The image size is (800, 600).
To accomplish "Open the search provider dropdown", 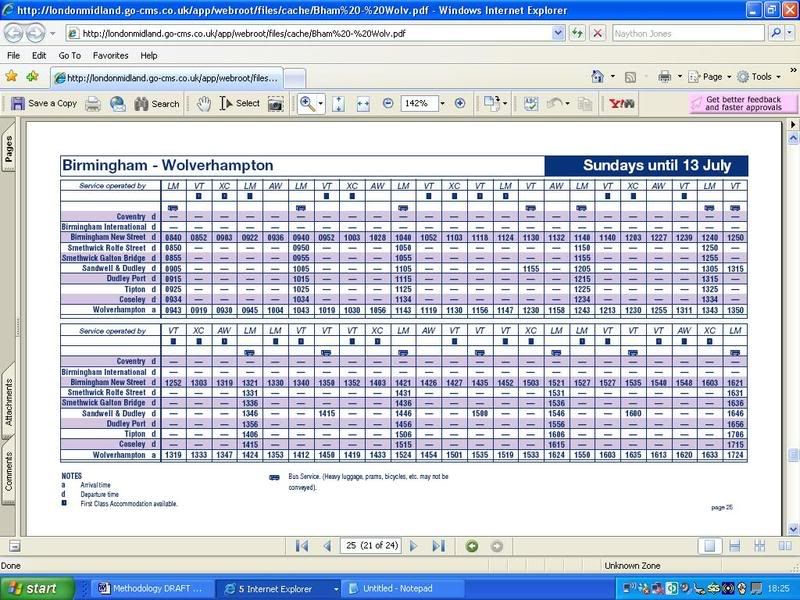I will click(x=789, y=34).
